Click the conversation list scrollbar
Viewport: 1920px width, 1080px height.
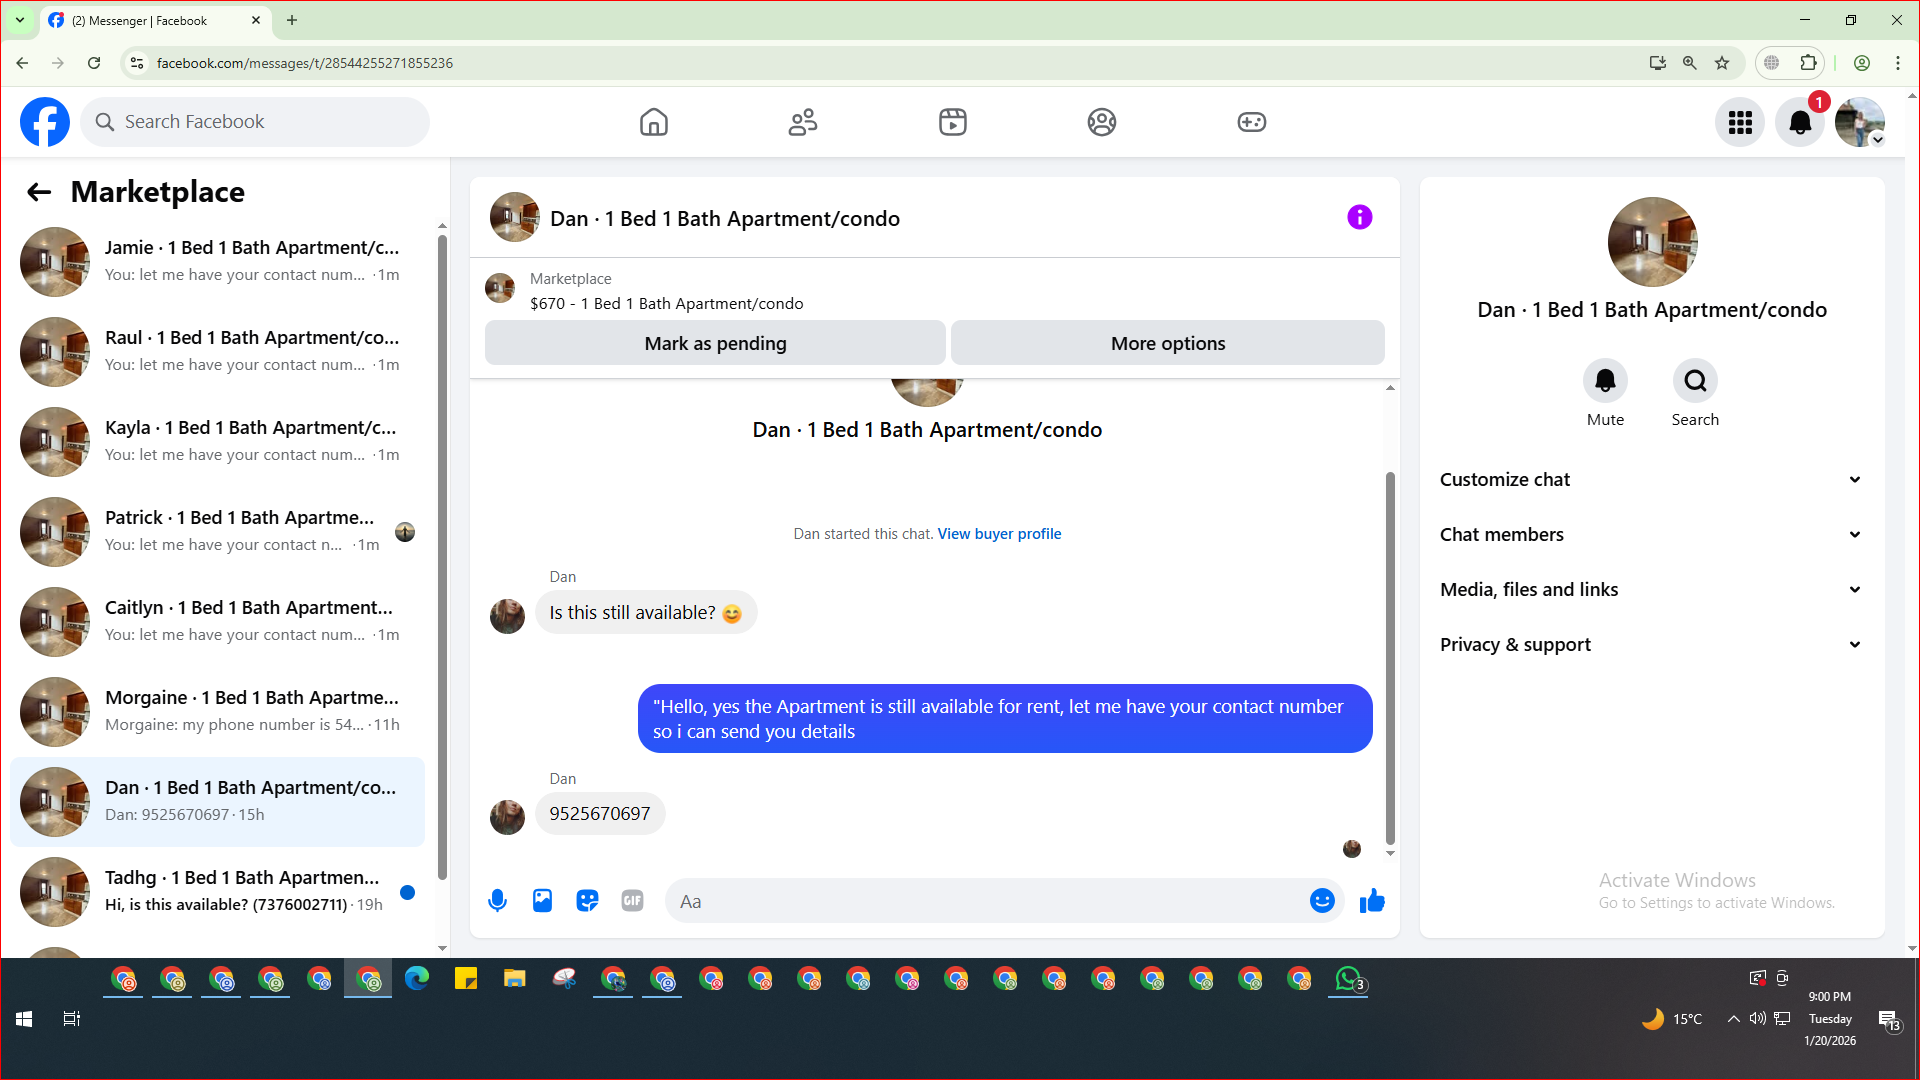coord(442,556)
